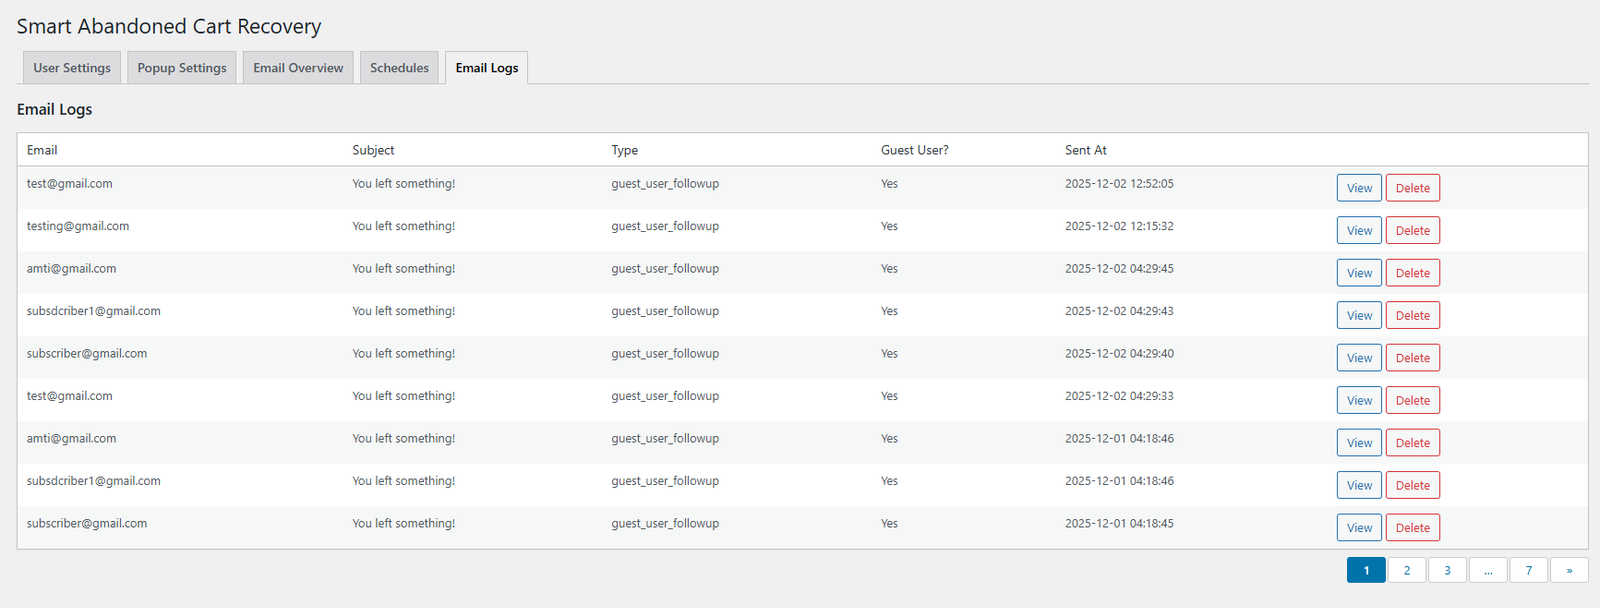View the email sent at 12:52:05
Image resolution: width=1600 pixels, height=608 pixels.
[1359, 188]
